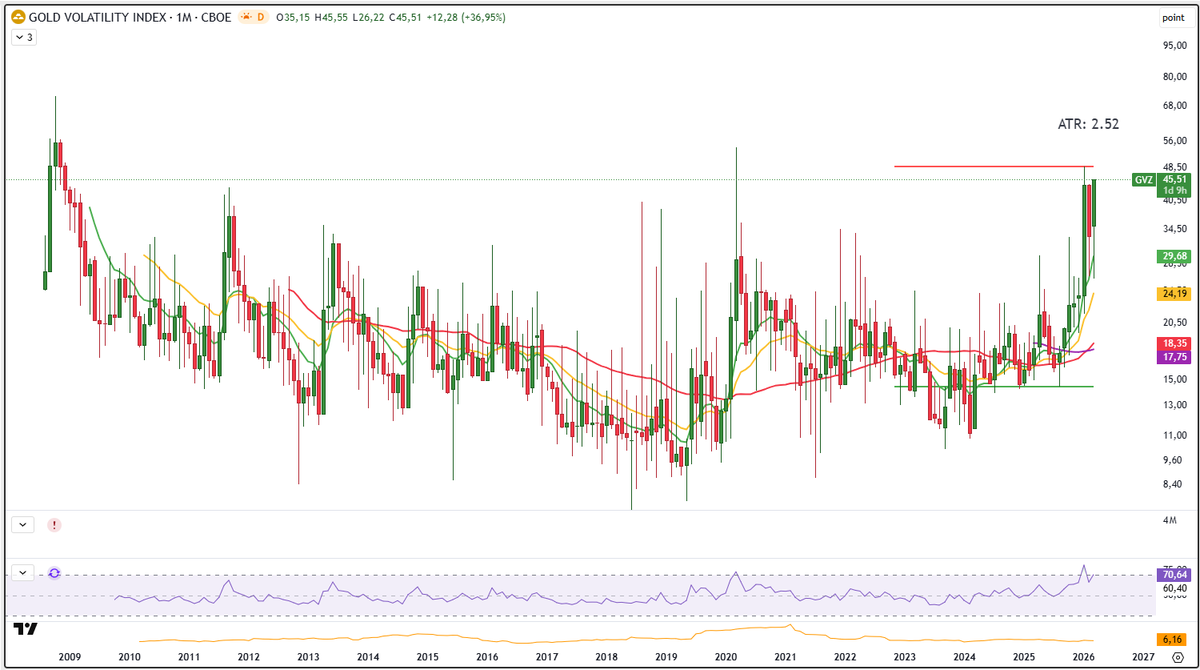Viewport: 1200px width, 670px height.
Task: Click the 2027 label on time axis
Action: (1143, 657)
